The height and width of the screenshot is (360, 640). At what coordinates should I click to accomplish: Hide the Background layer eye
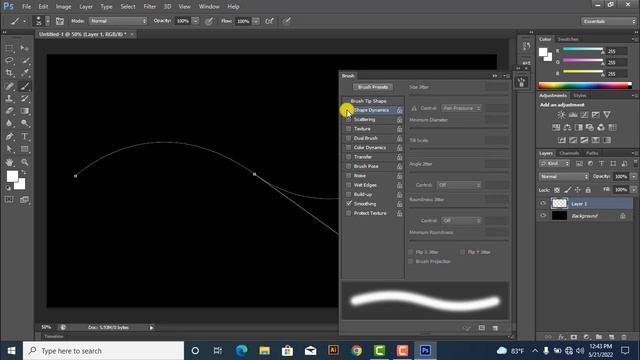click(543, 216)
